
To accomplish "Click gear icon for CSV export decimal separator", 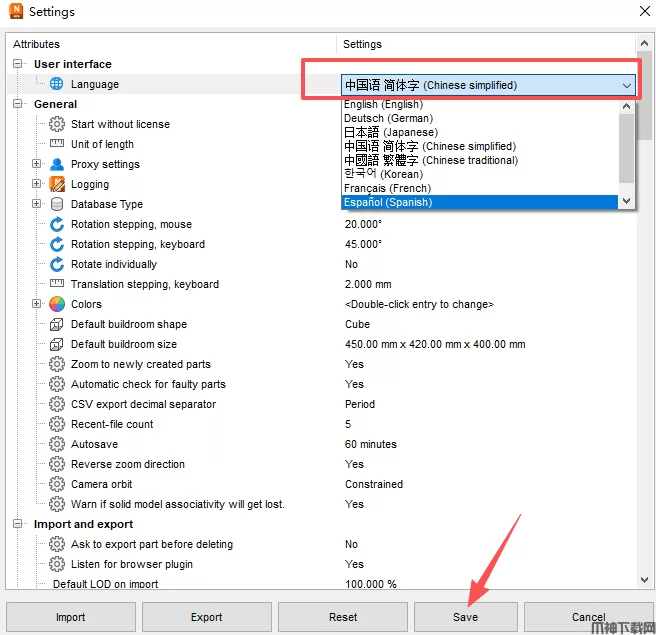I will pos(56,404).
